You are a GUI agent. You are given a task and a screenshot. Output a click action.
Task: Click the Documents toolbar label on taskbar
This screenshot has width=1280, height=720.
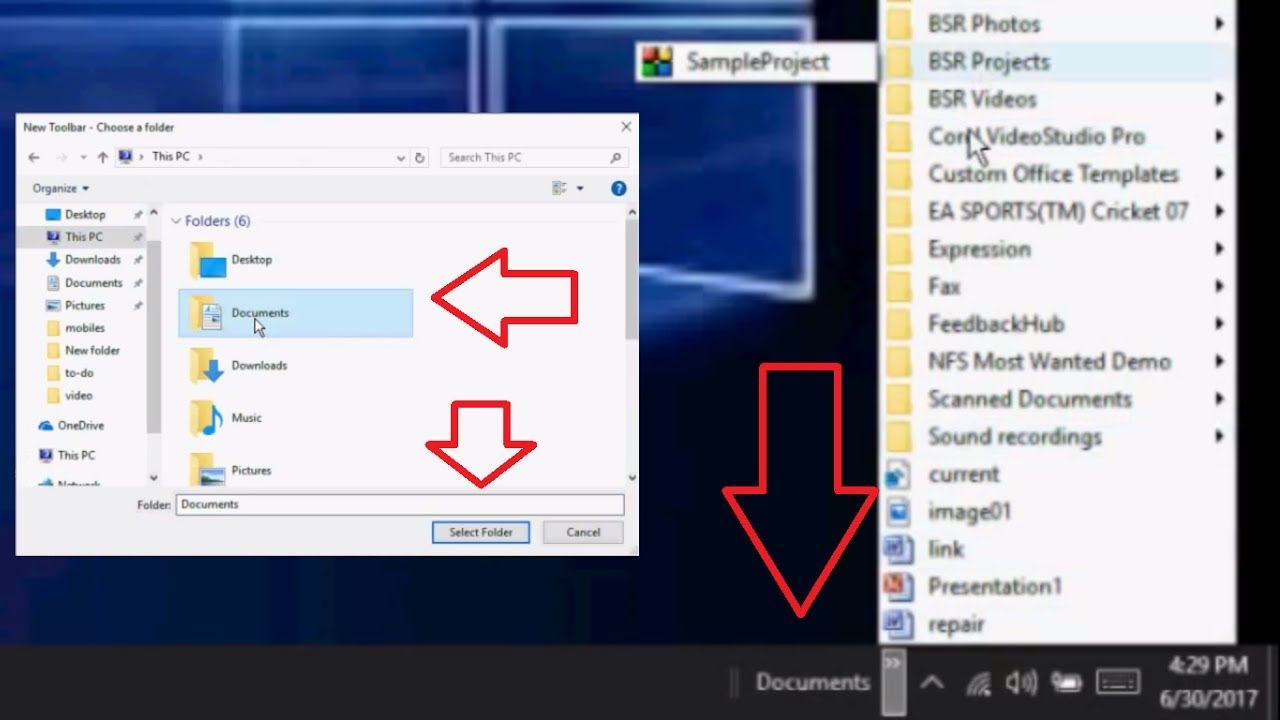tap(813, 682)
